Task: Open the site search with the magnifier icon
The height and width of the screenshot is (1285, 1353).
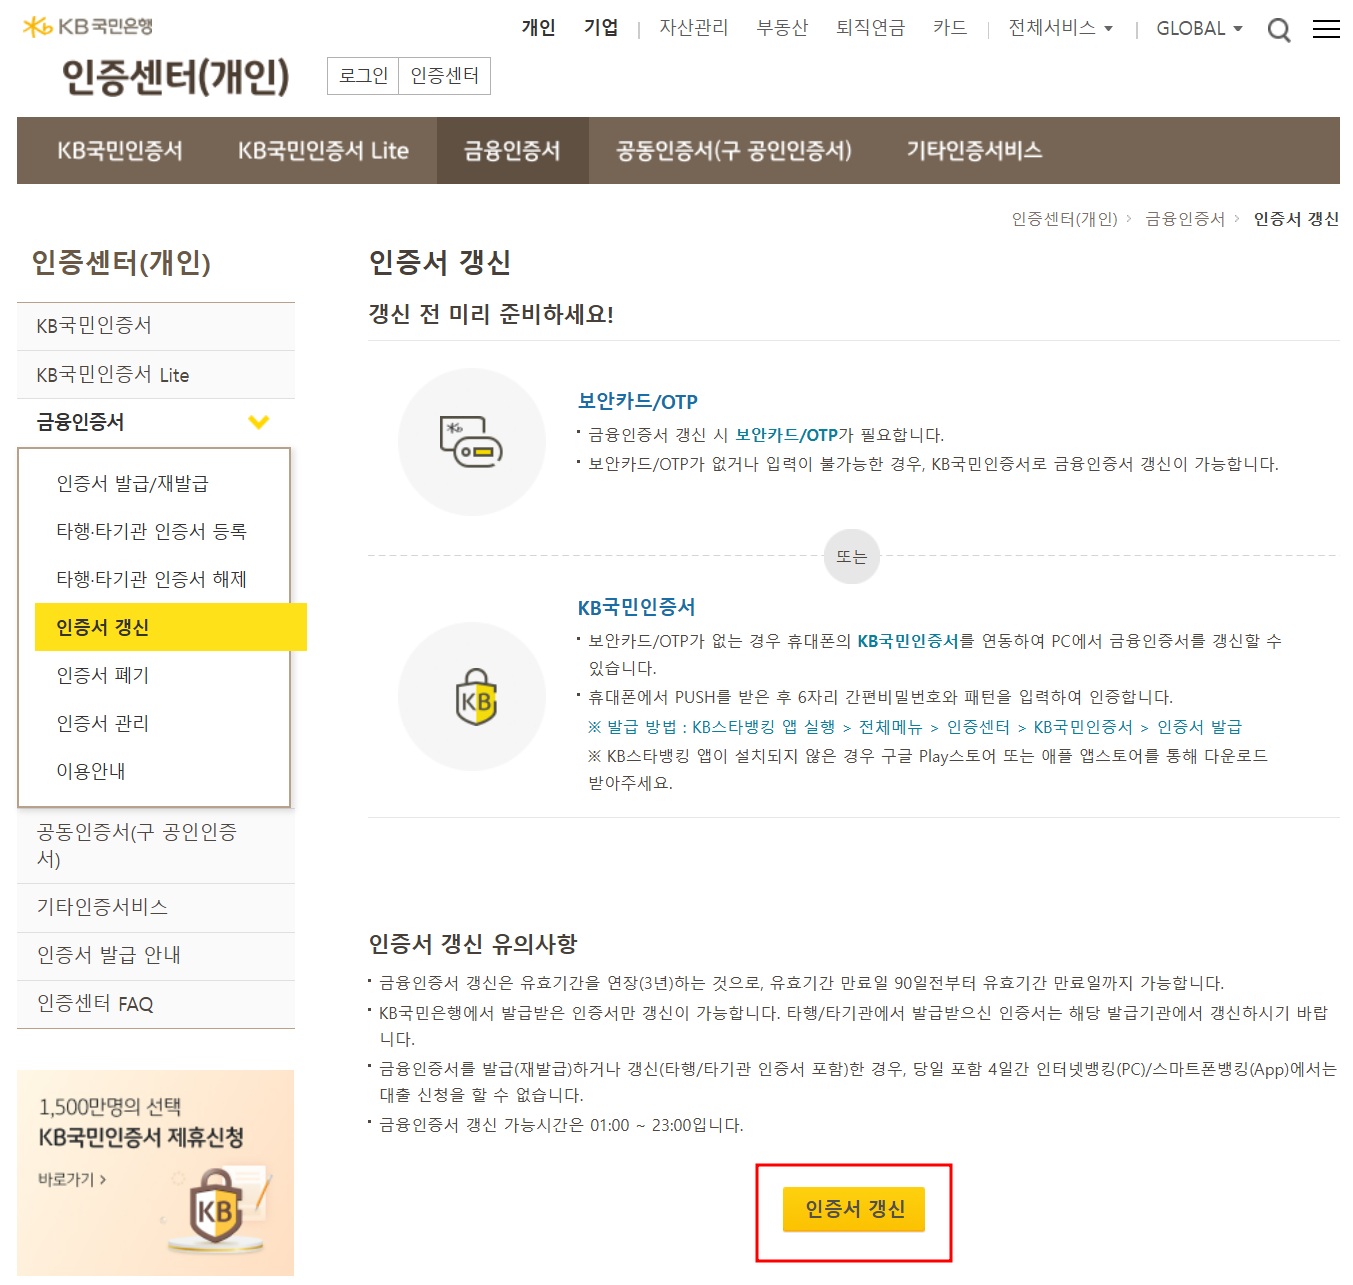Action: (1279, 29)
